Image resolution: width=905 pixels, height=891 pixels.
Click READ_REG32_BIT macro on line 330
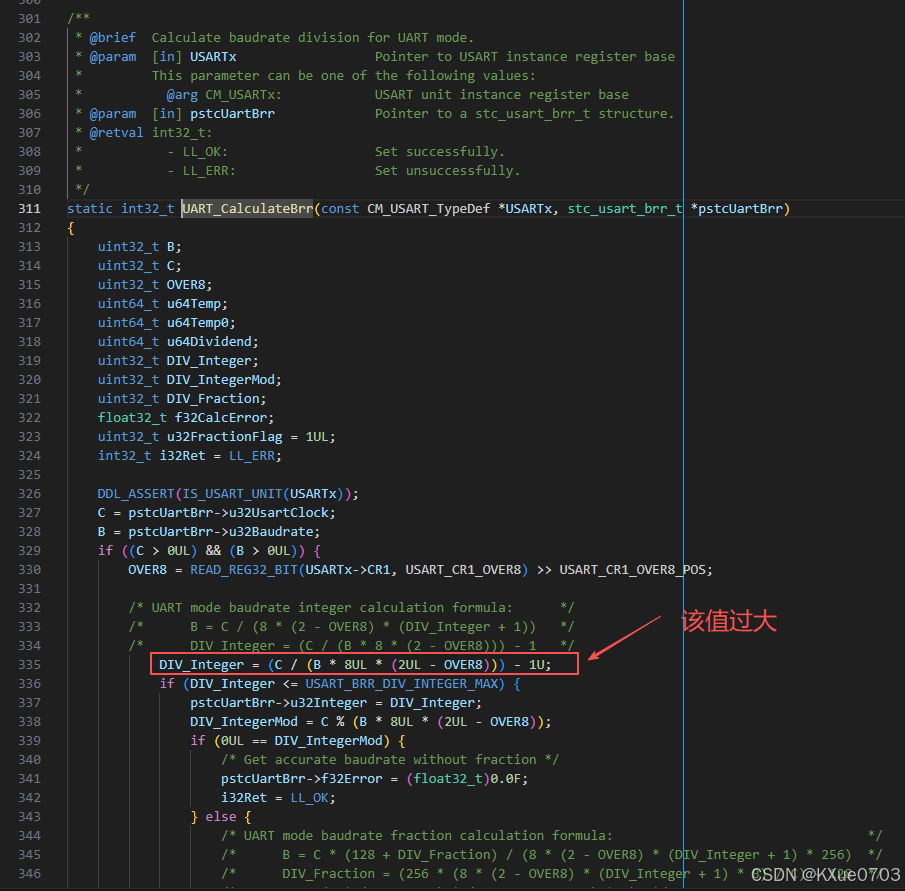click(x=244, y=570)
